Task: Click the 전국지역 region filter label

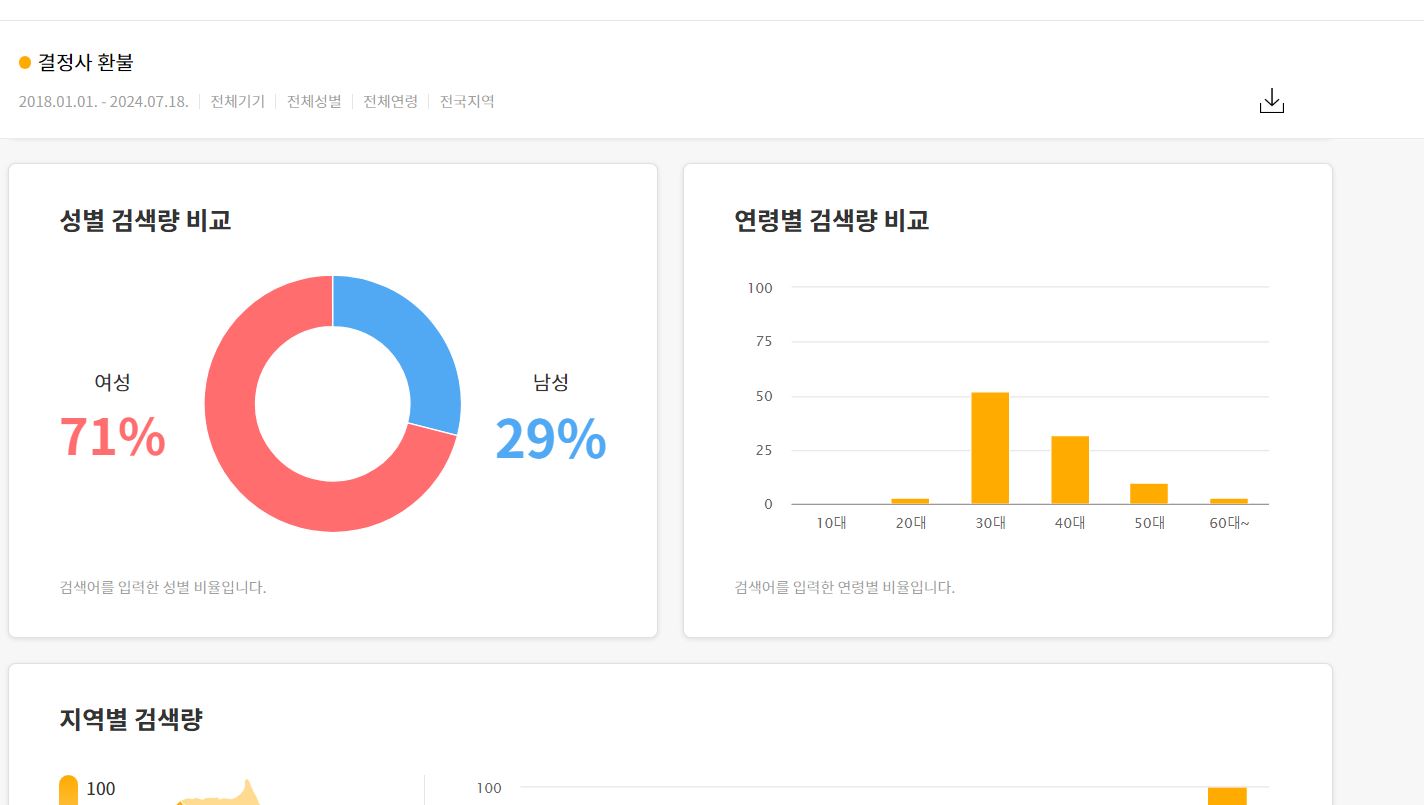Action: pyautogui.click(x=467, y=101)
